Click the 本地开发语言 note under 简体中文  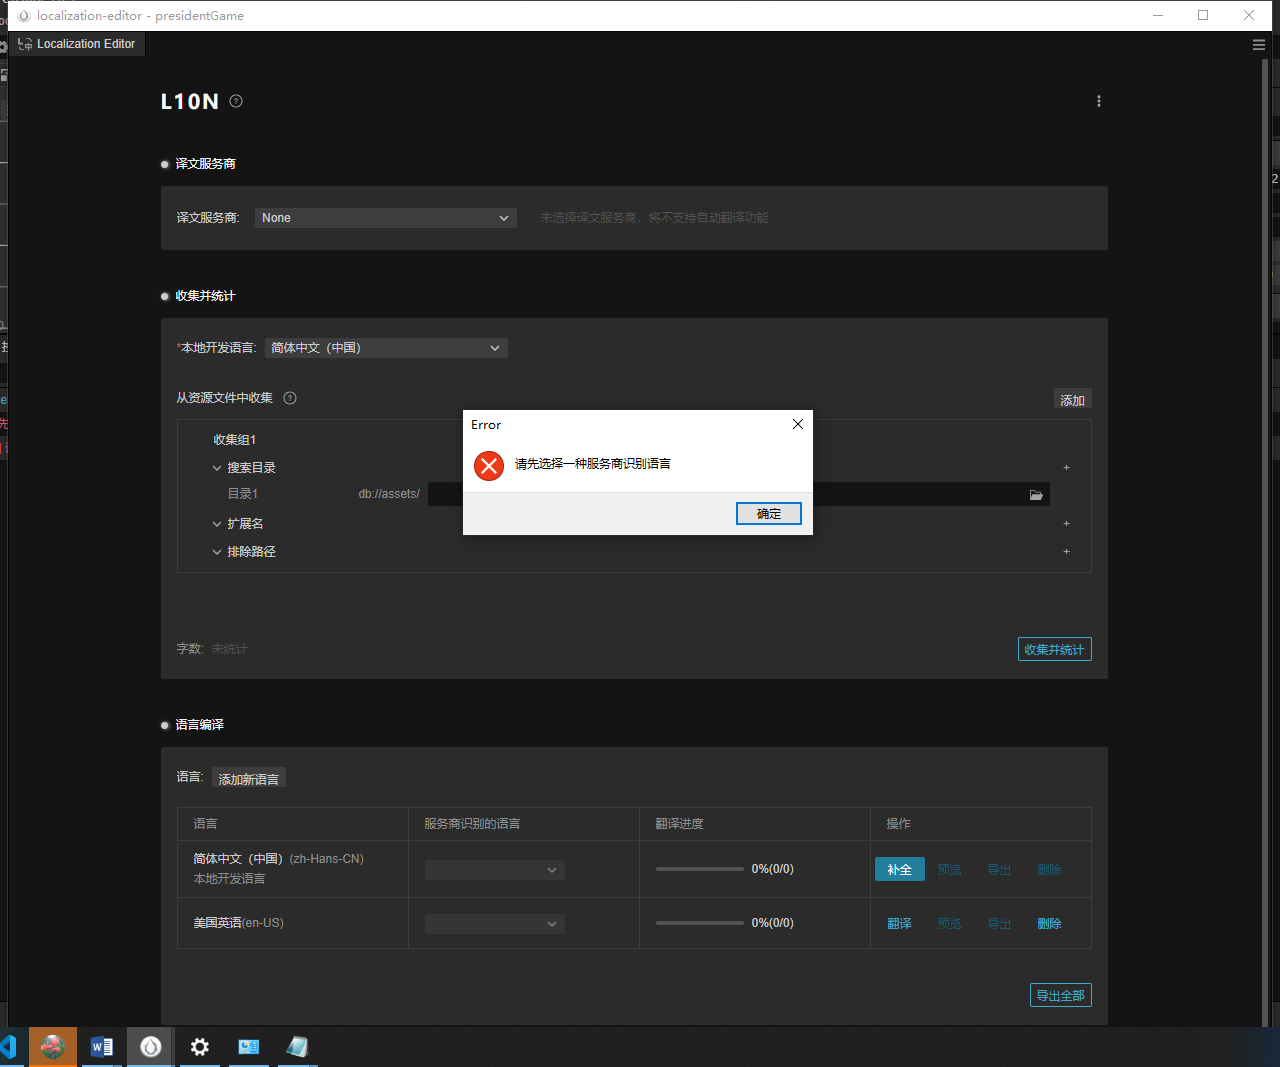(x=229, y=879)
